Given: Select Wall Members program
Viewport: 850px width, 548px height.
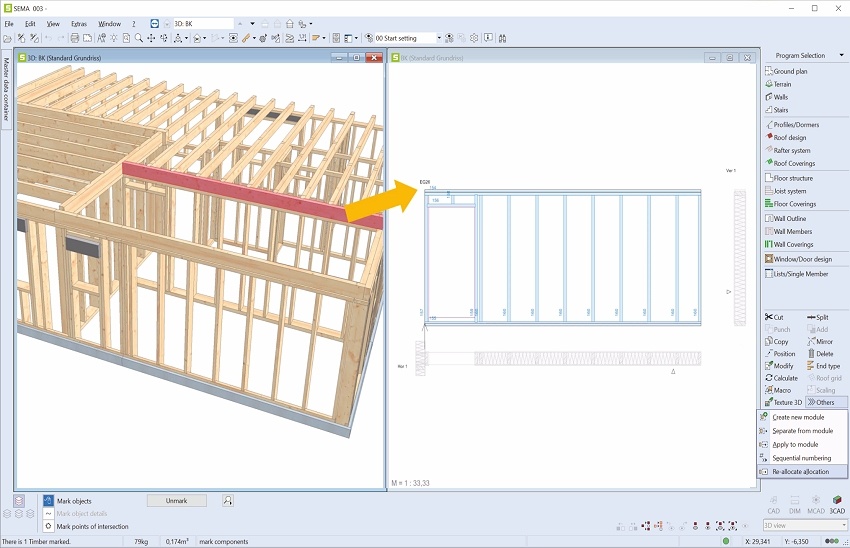Looking at the screenshot, I should [789, 231].
